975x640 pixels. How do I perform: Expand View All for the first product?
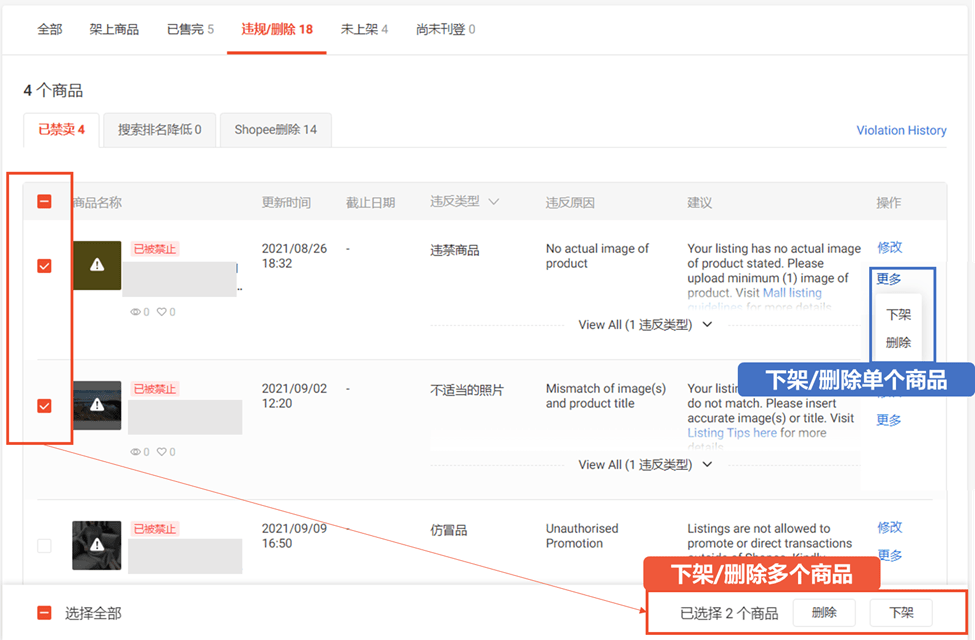click(x=644, y=325)
